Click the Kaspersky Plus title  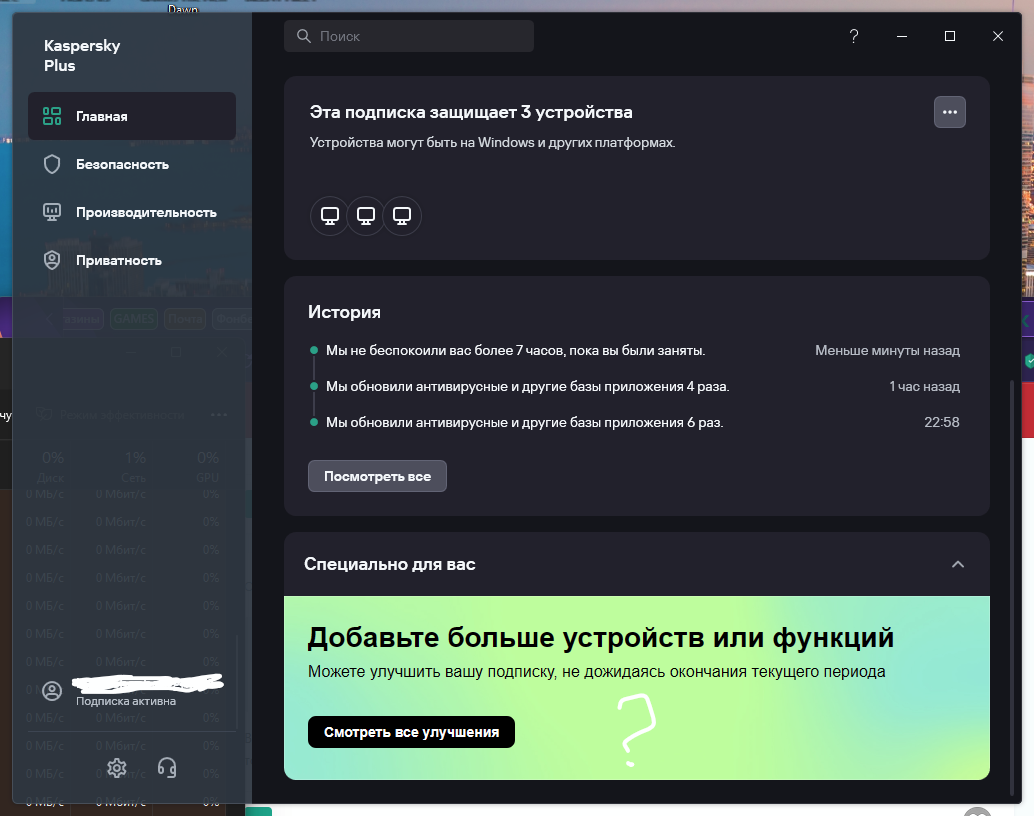(82, 55)
